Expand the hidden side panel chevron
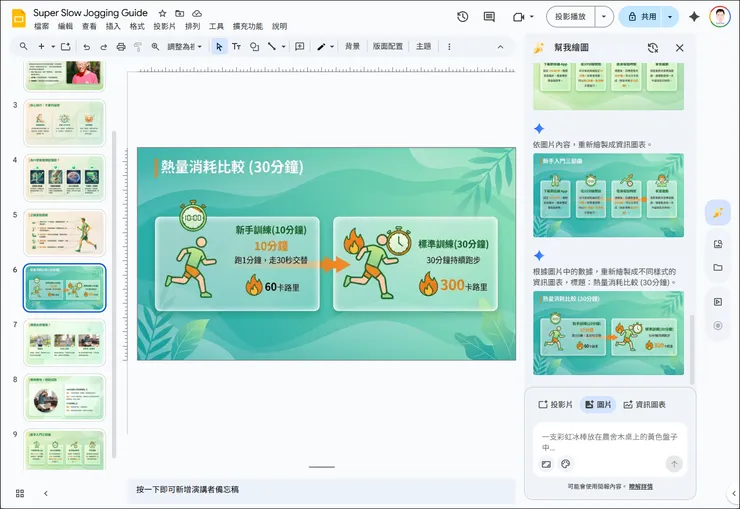 click(x=734, y=493)
